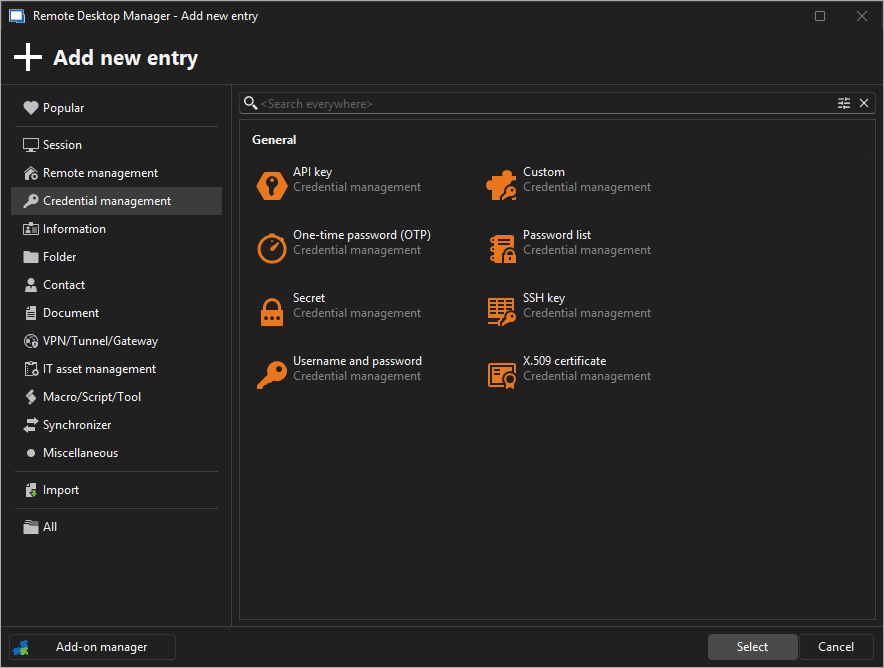
Task: Click the SSH key icon
Action: [x=501, y=312]
